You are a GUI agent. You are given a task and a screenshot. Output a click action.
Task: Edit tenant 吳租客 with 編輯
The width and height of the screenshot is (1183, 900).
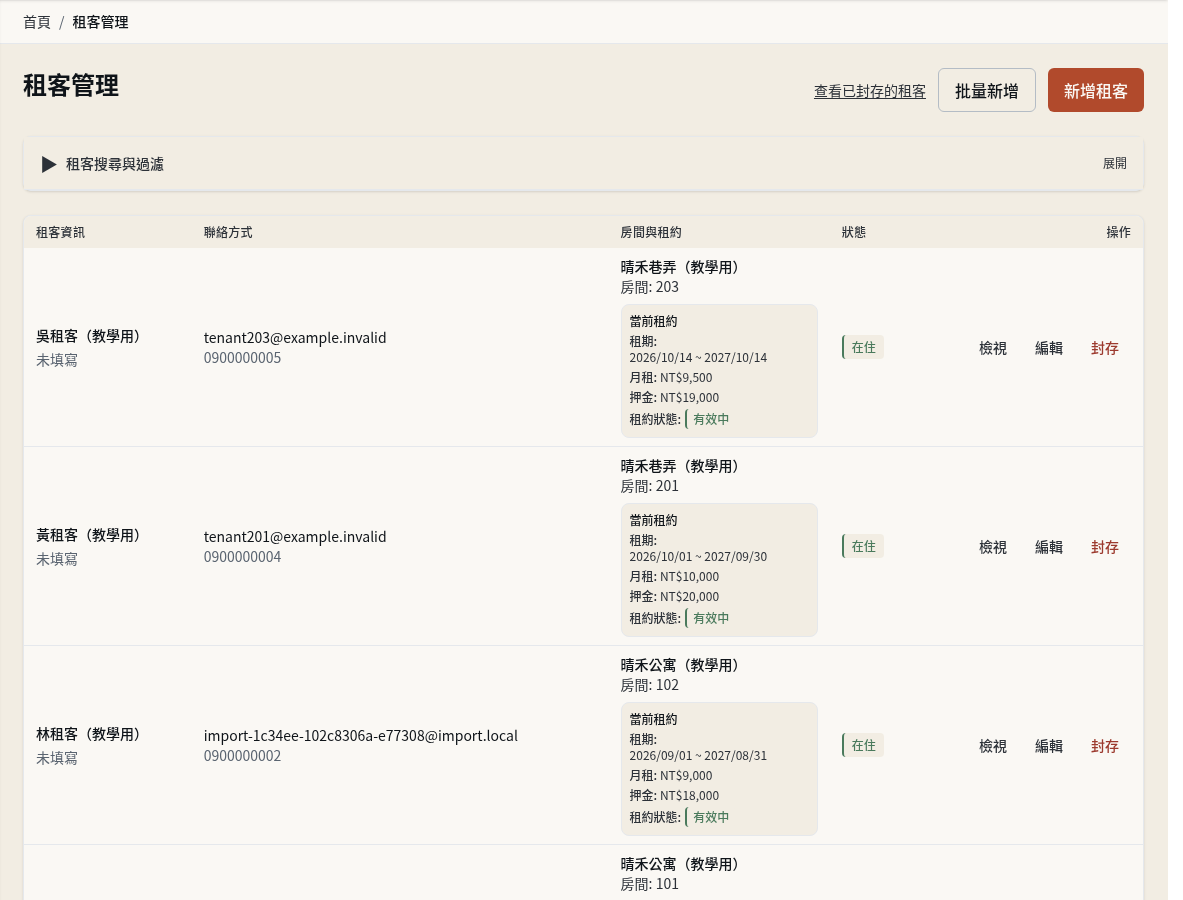coord(1048,349)
